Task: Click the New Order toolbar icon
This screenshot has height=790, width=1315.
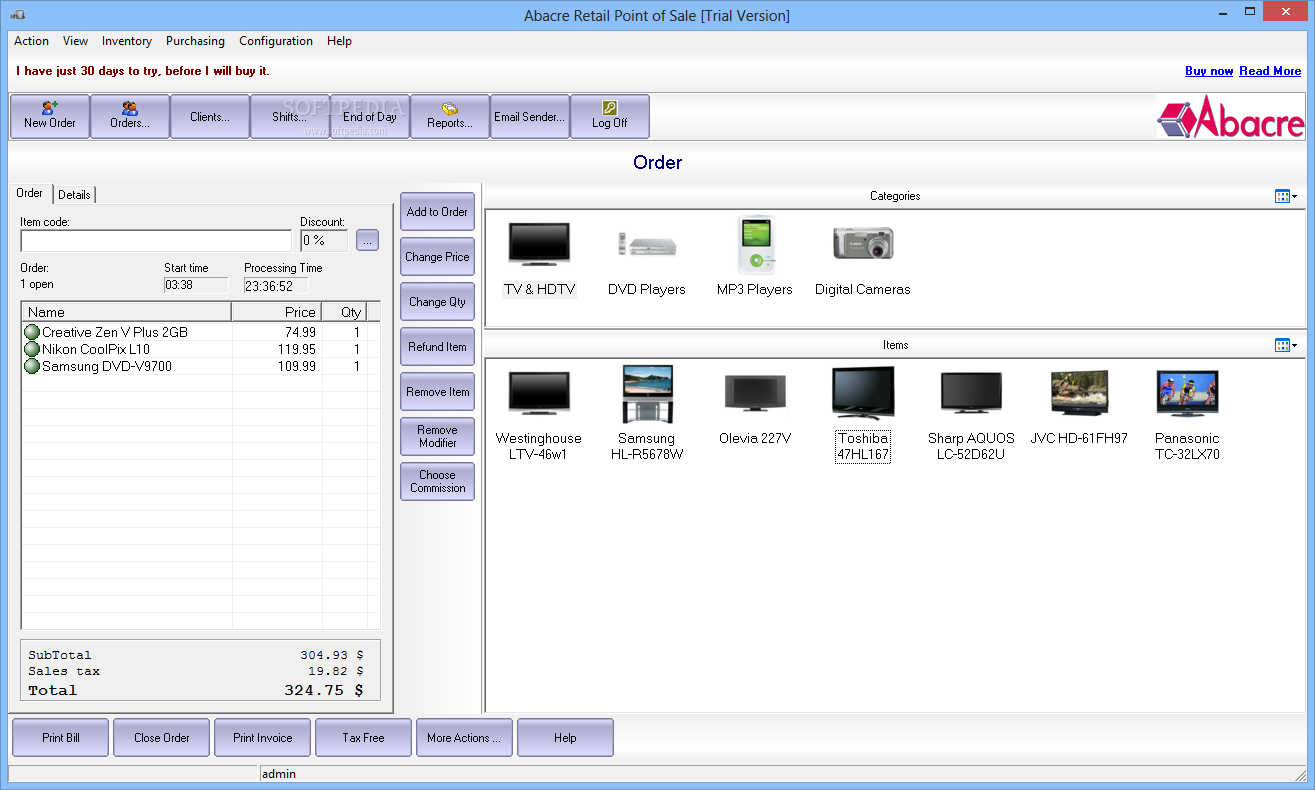Action: 49,116
